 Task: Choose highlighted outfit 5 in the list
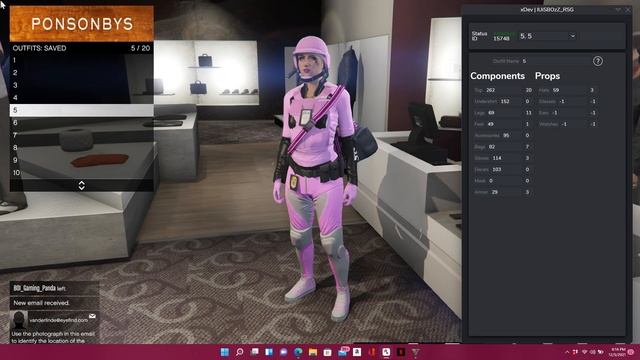[82, 110]
